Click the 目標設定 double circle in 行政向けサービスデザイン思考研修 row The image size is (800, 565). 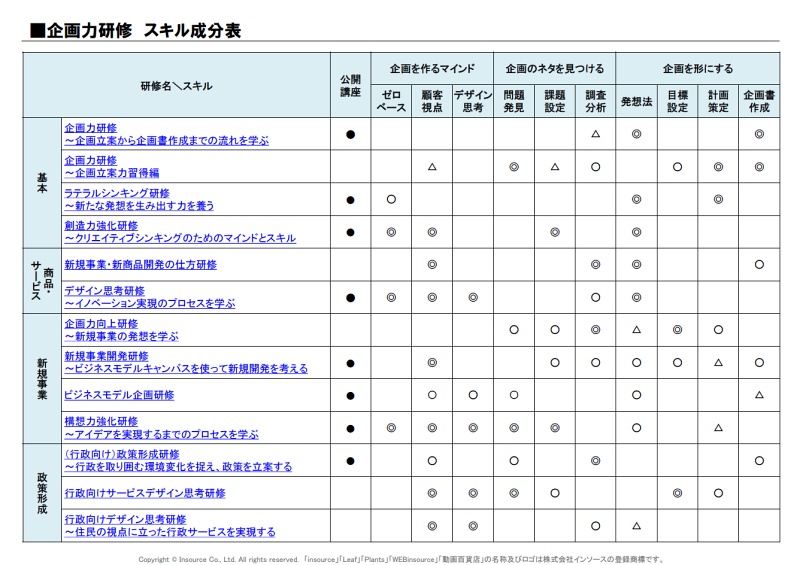click(677, 493)
